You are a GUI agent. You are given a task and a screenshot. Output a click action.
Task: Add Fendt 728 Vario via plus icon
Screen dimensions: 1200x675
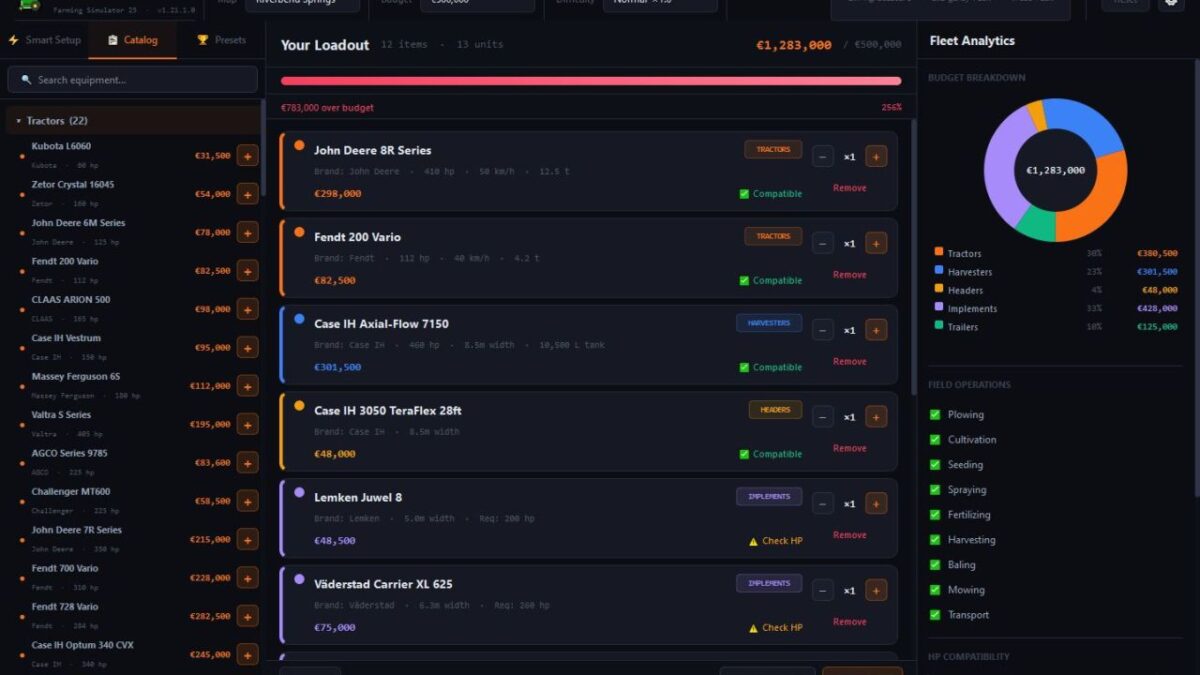[247, 616]
